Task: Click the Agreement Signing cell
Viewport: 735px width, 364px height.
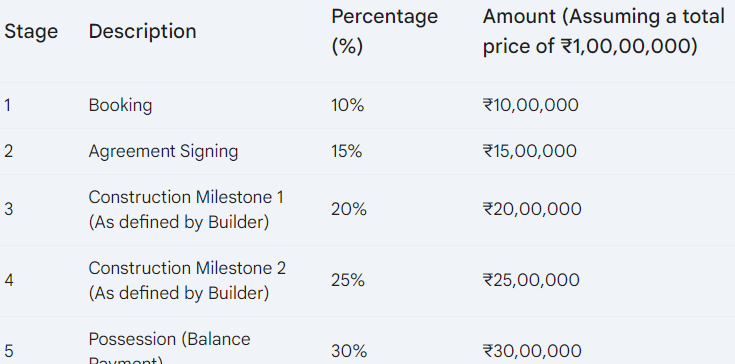Action: pyautogui.click(x=163, y=151)
